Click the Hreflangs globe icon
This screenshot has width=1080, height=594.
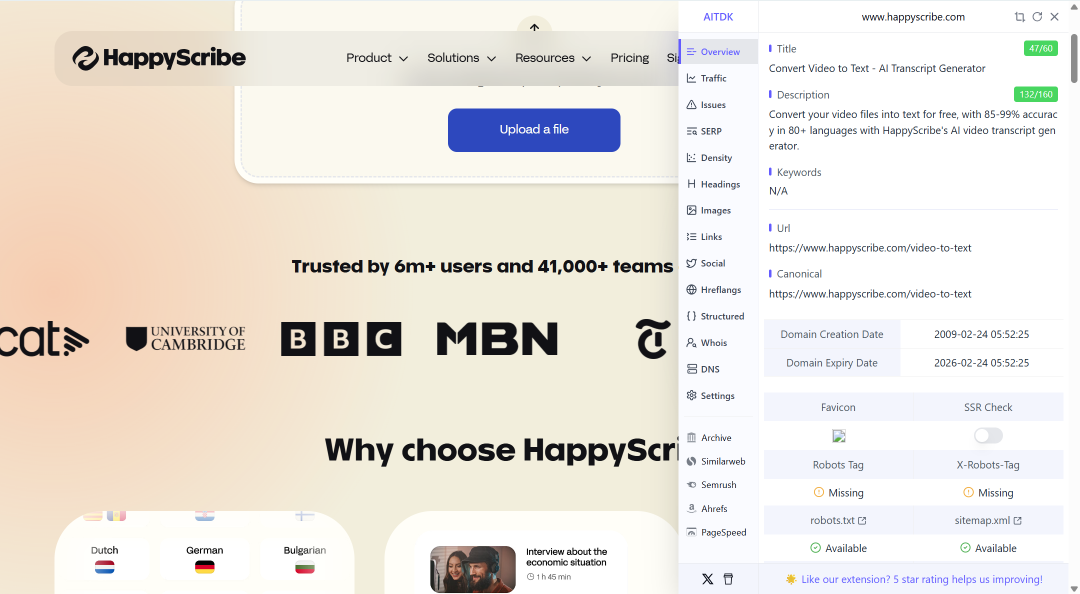692,289
